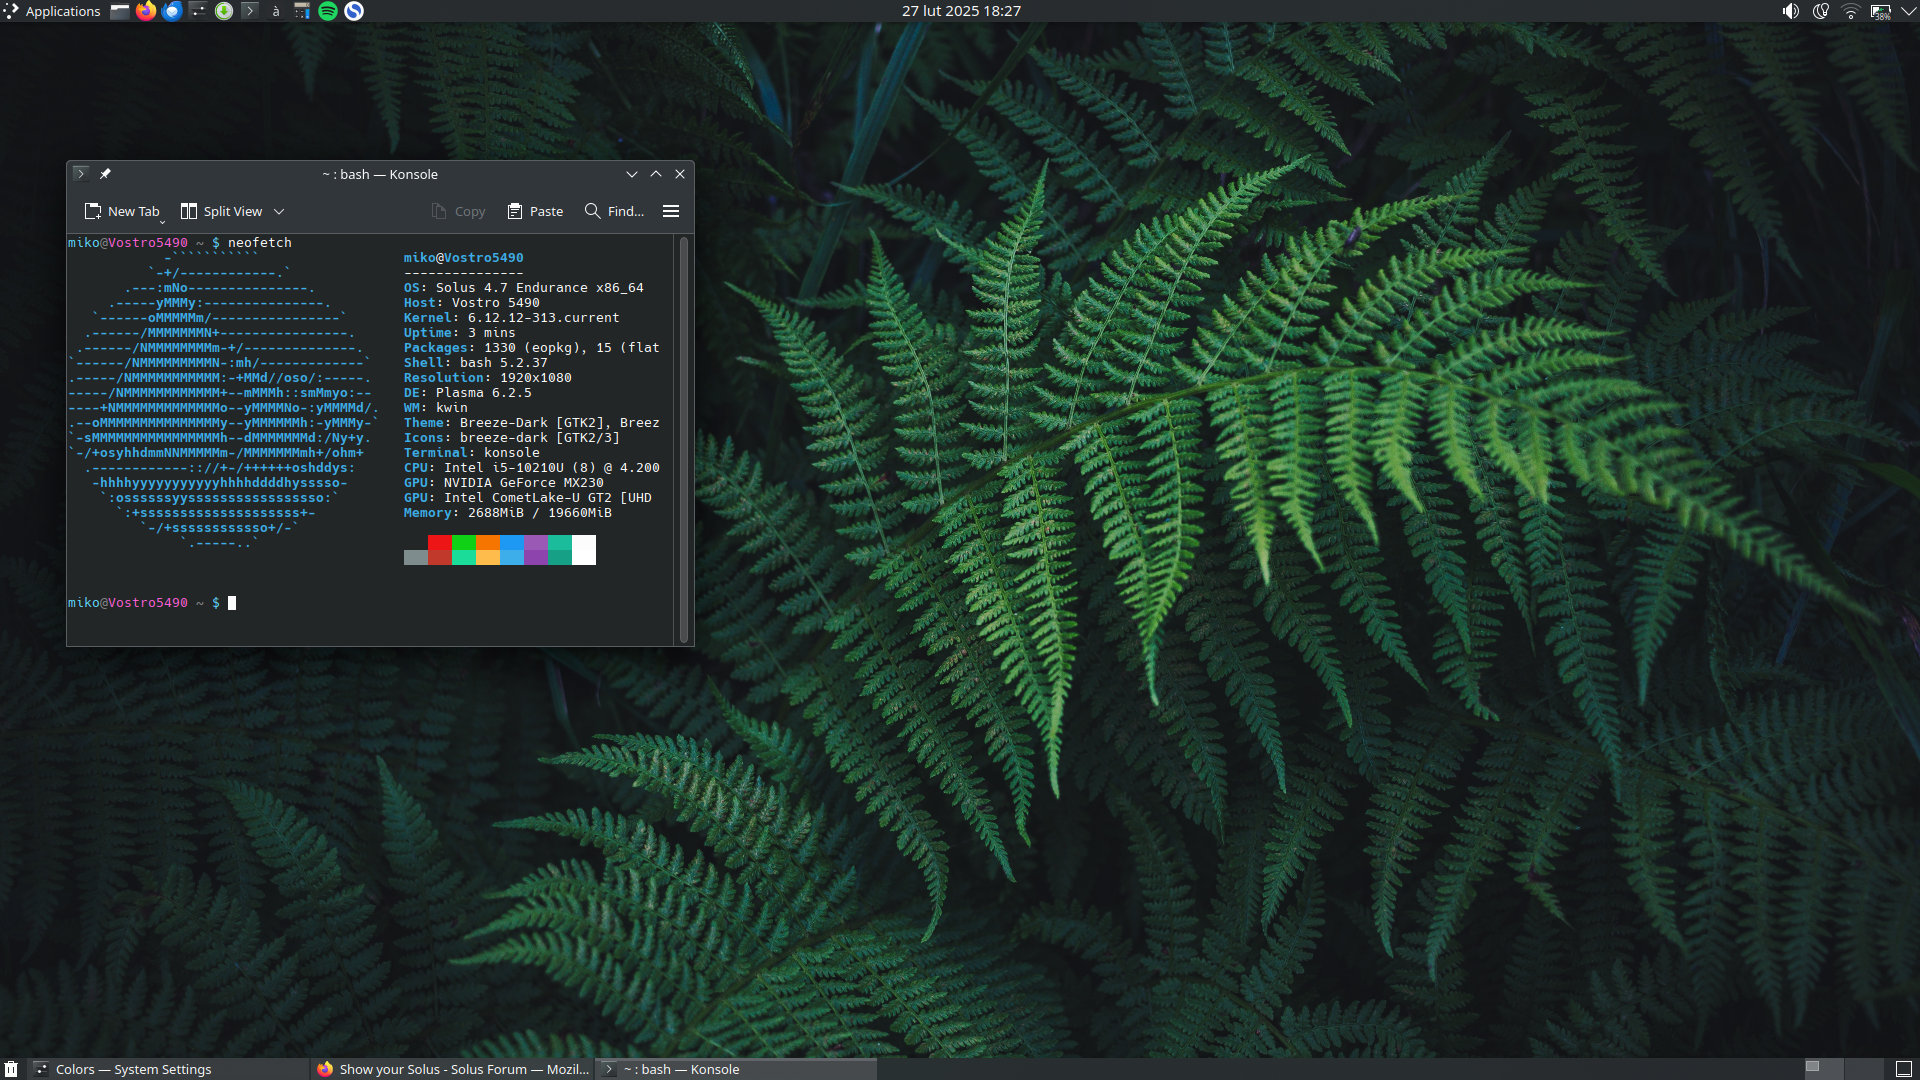Minimize the Konsole window
This screenshot has width=1920, height=1080.
pyautogui.click(x=632, y=174)
